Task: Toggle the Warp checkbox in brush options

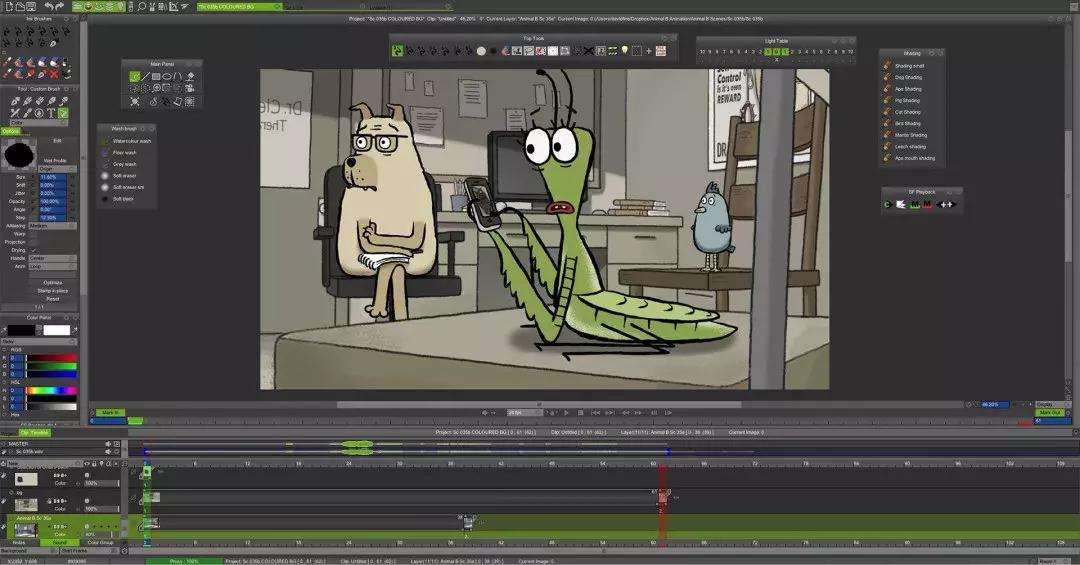Action: (32, 234)
